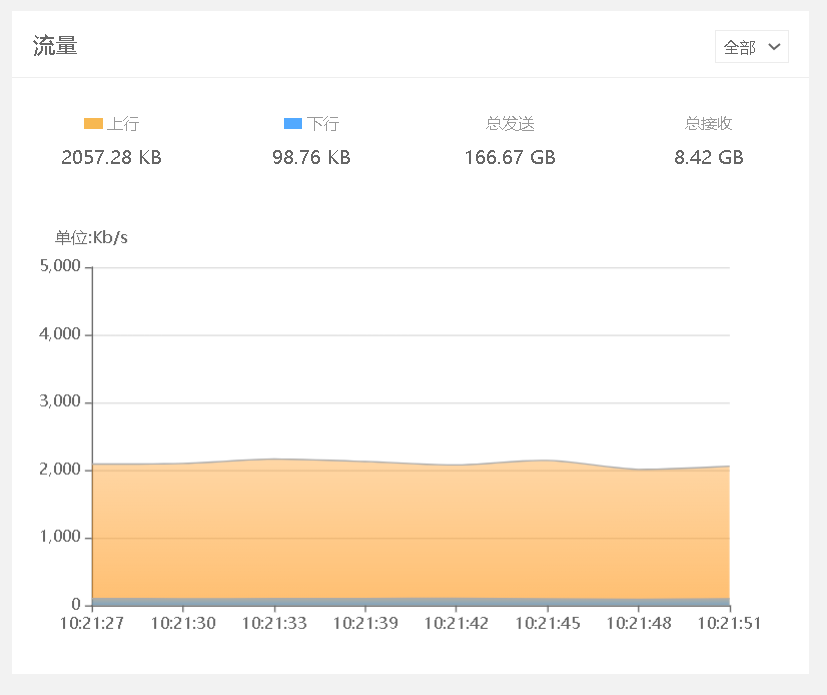The image size is (827, 695).
Task: Click the 10:21:45 time axis label
Action: pos(547,623)
